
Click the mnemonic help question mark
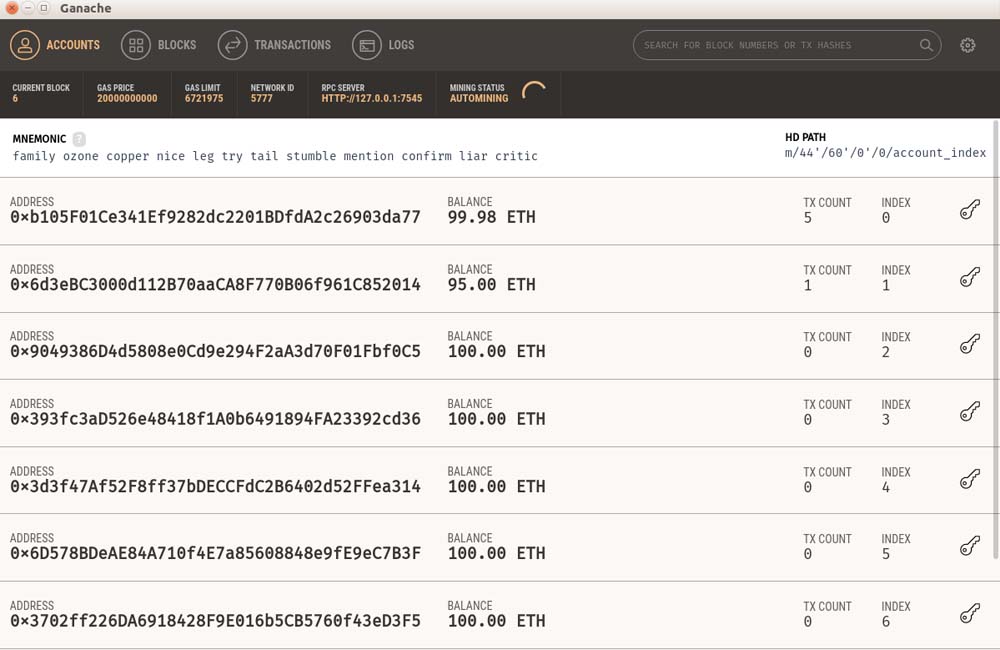coord(79,139)
